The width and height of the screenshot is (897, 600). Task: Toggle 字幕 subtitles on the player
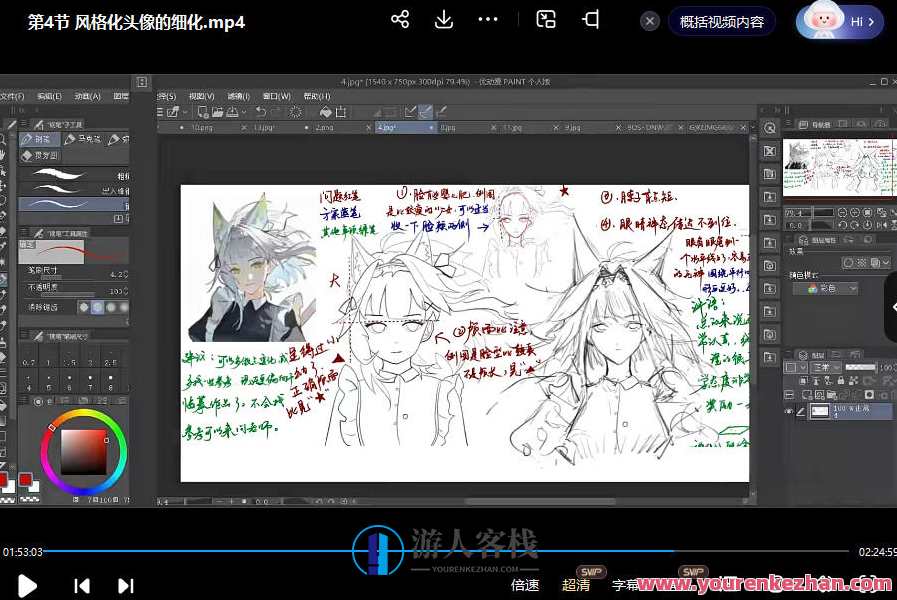click(626, 585)
